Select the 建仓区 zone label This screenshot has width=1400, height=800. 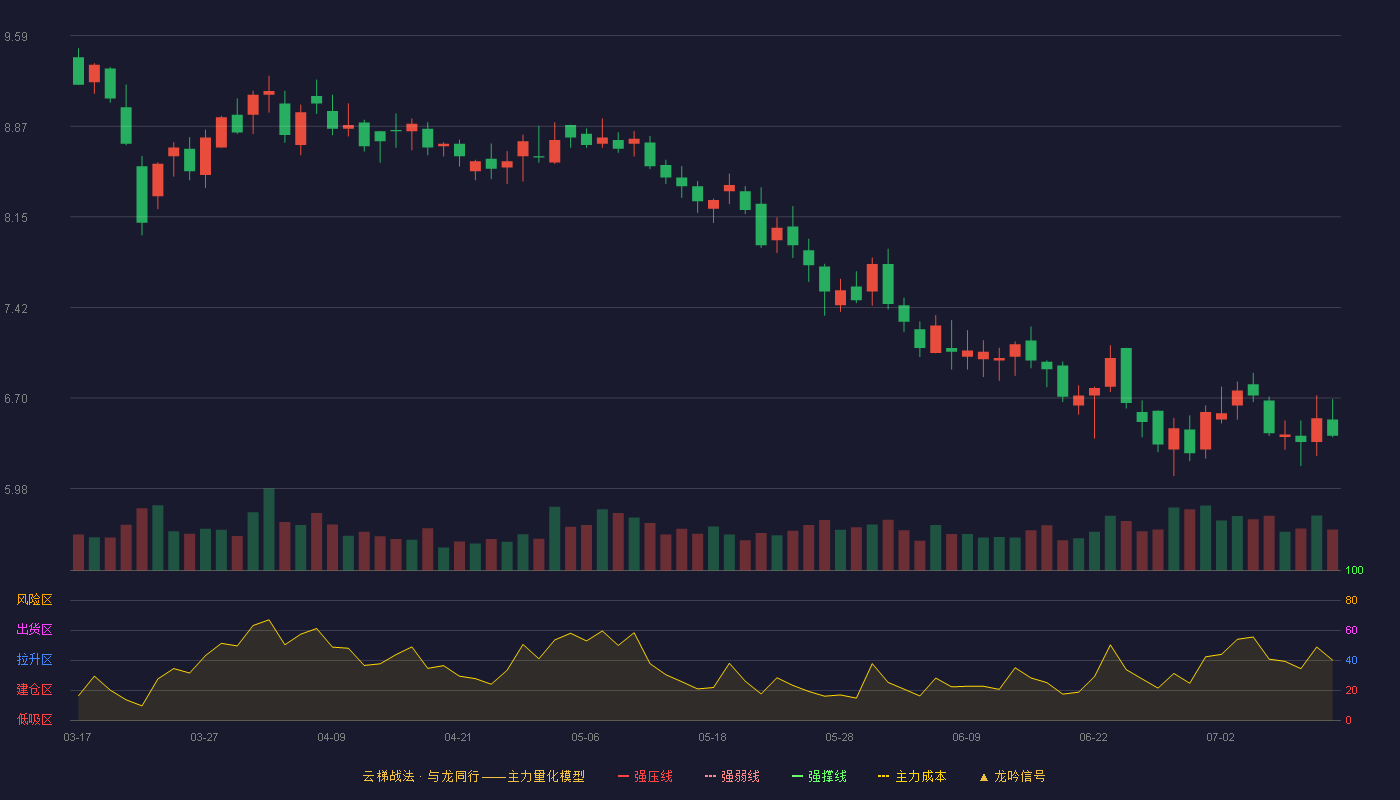point(34,690)
